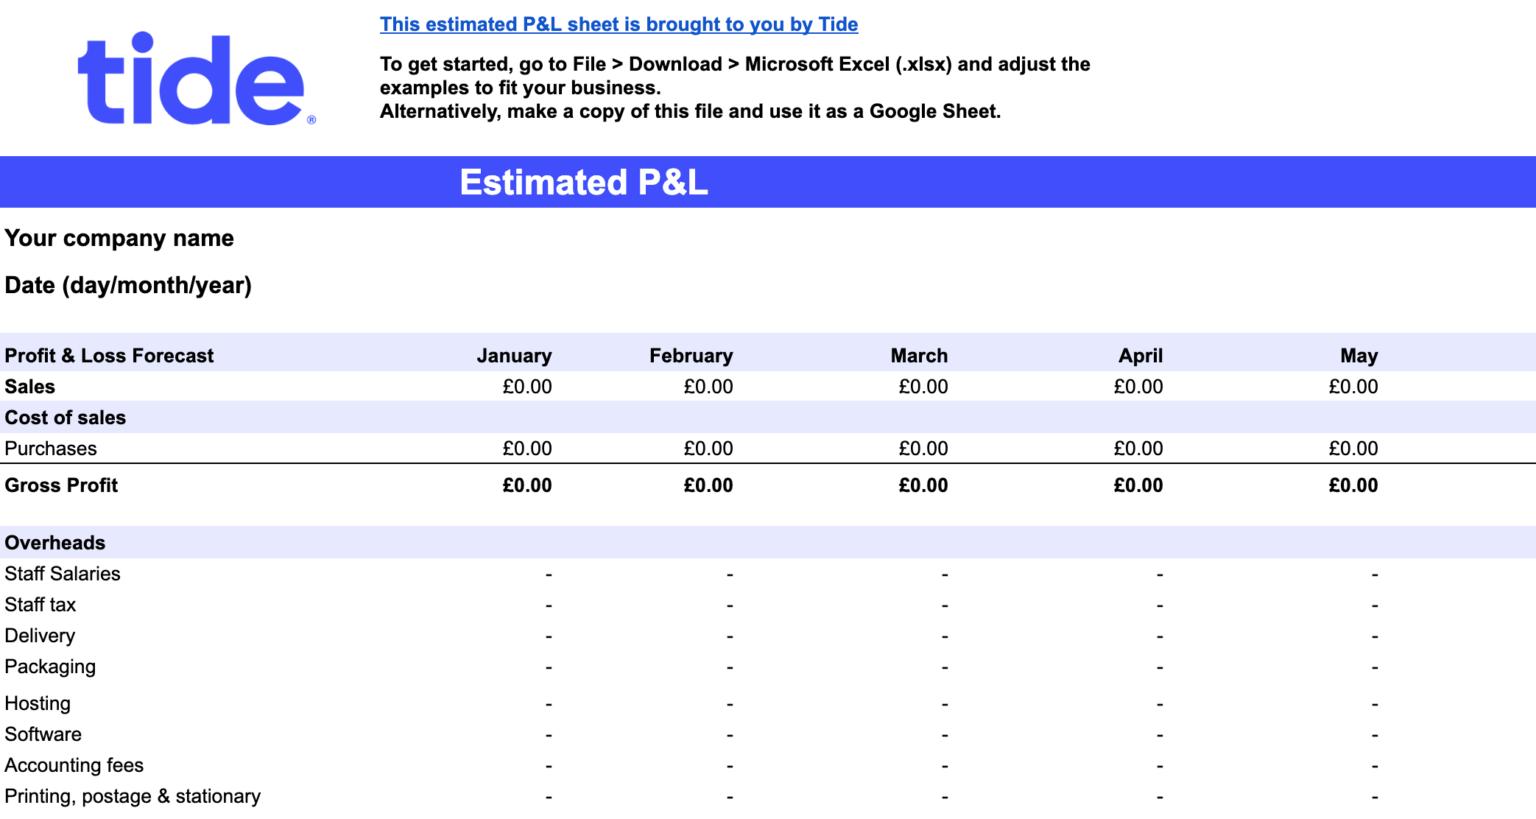
Task: Click the February column header
Action: (x=691, y=356)
